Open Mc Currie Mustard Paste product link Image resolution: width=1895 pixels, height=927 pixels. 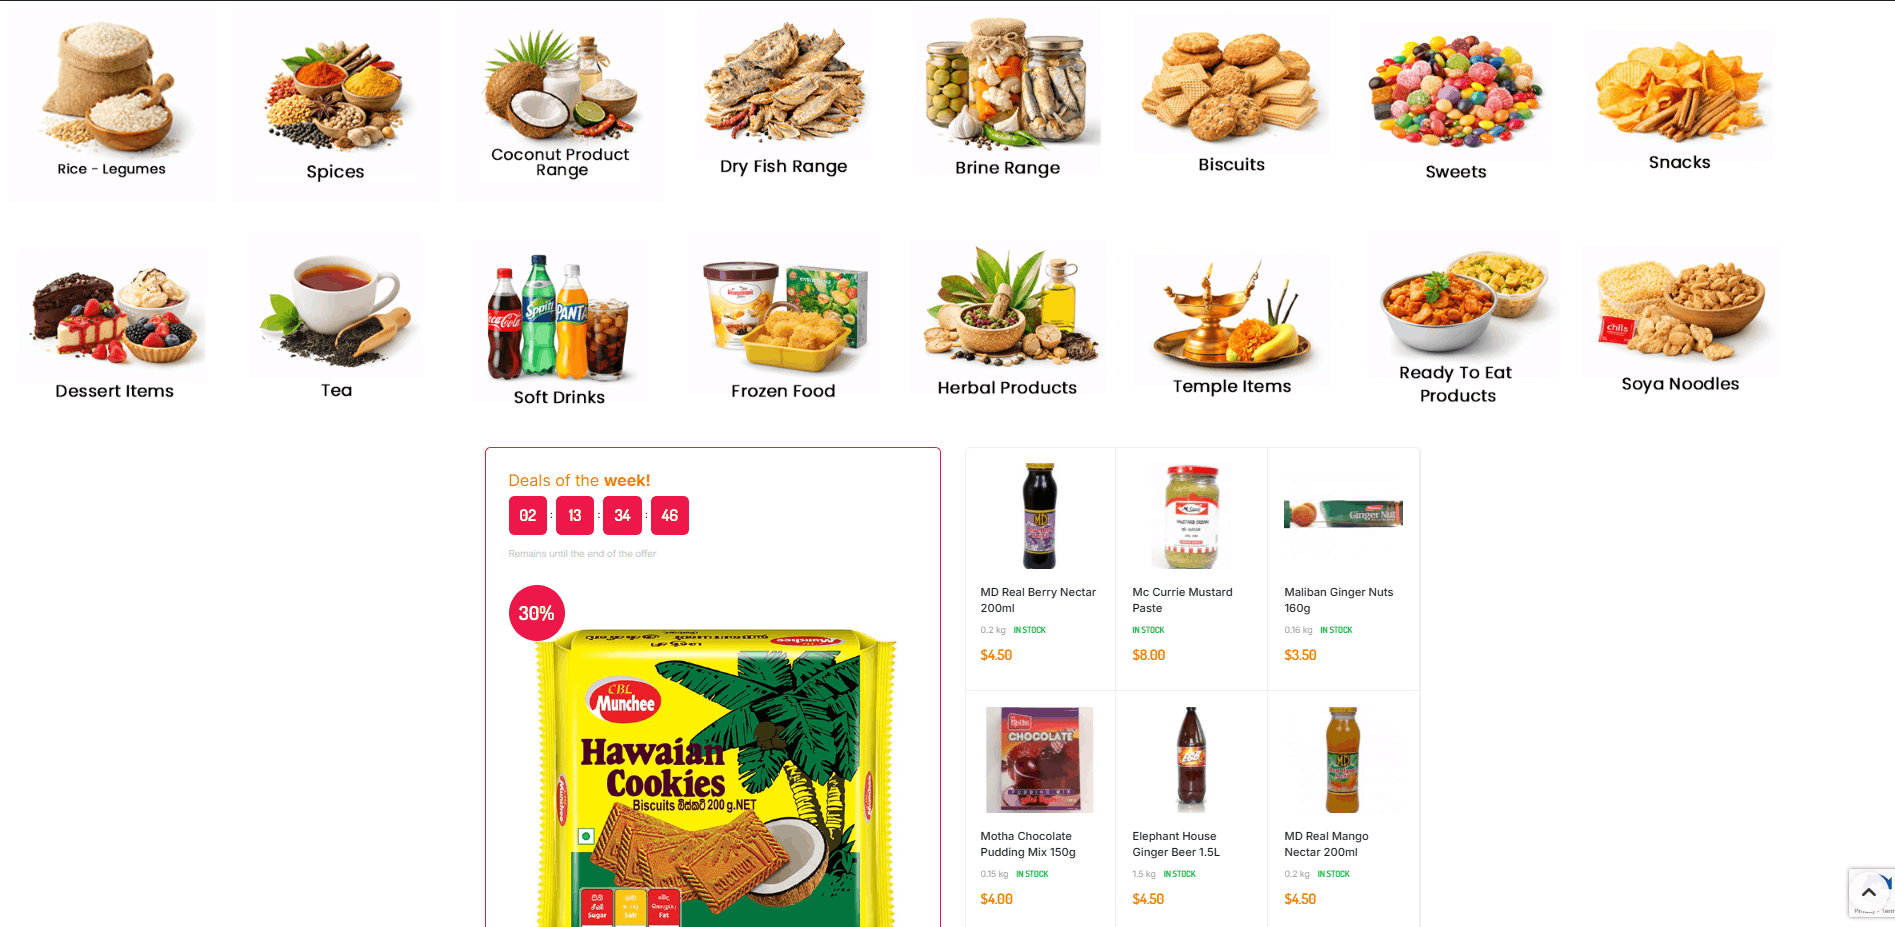pyautogui.click(x=1182, y=600)
